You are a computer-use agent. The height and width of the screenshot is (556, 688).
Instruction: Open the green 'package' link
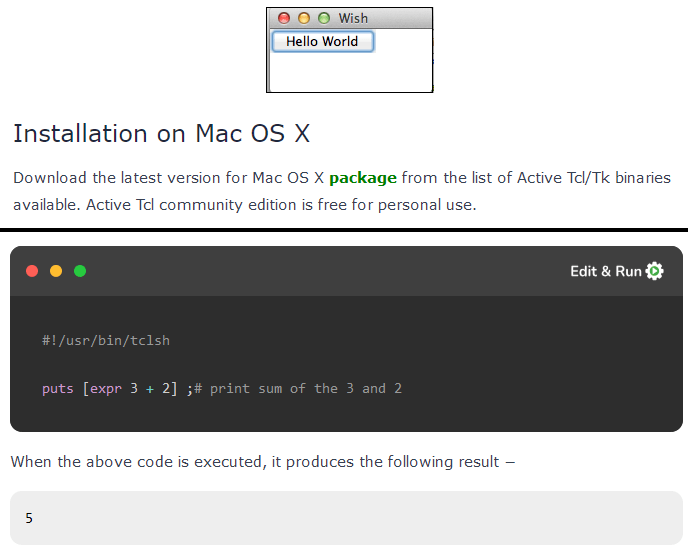(363, 178)
